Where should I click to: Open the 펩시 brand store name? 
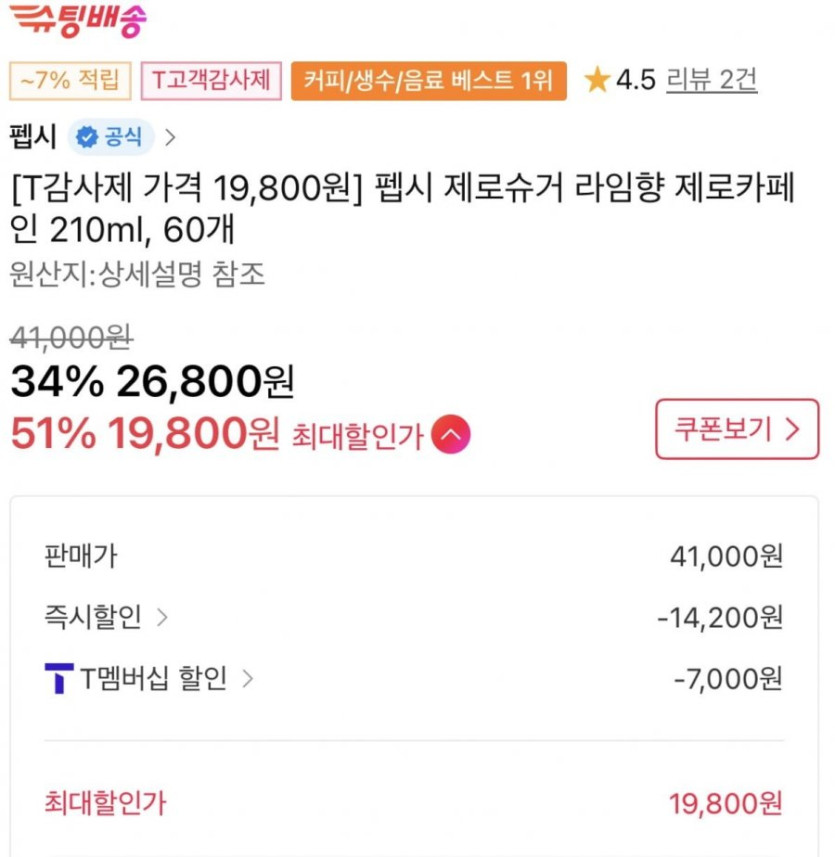tap(32, 137)
